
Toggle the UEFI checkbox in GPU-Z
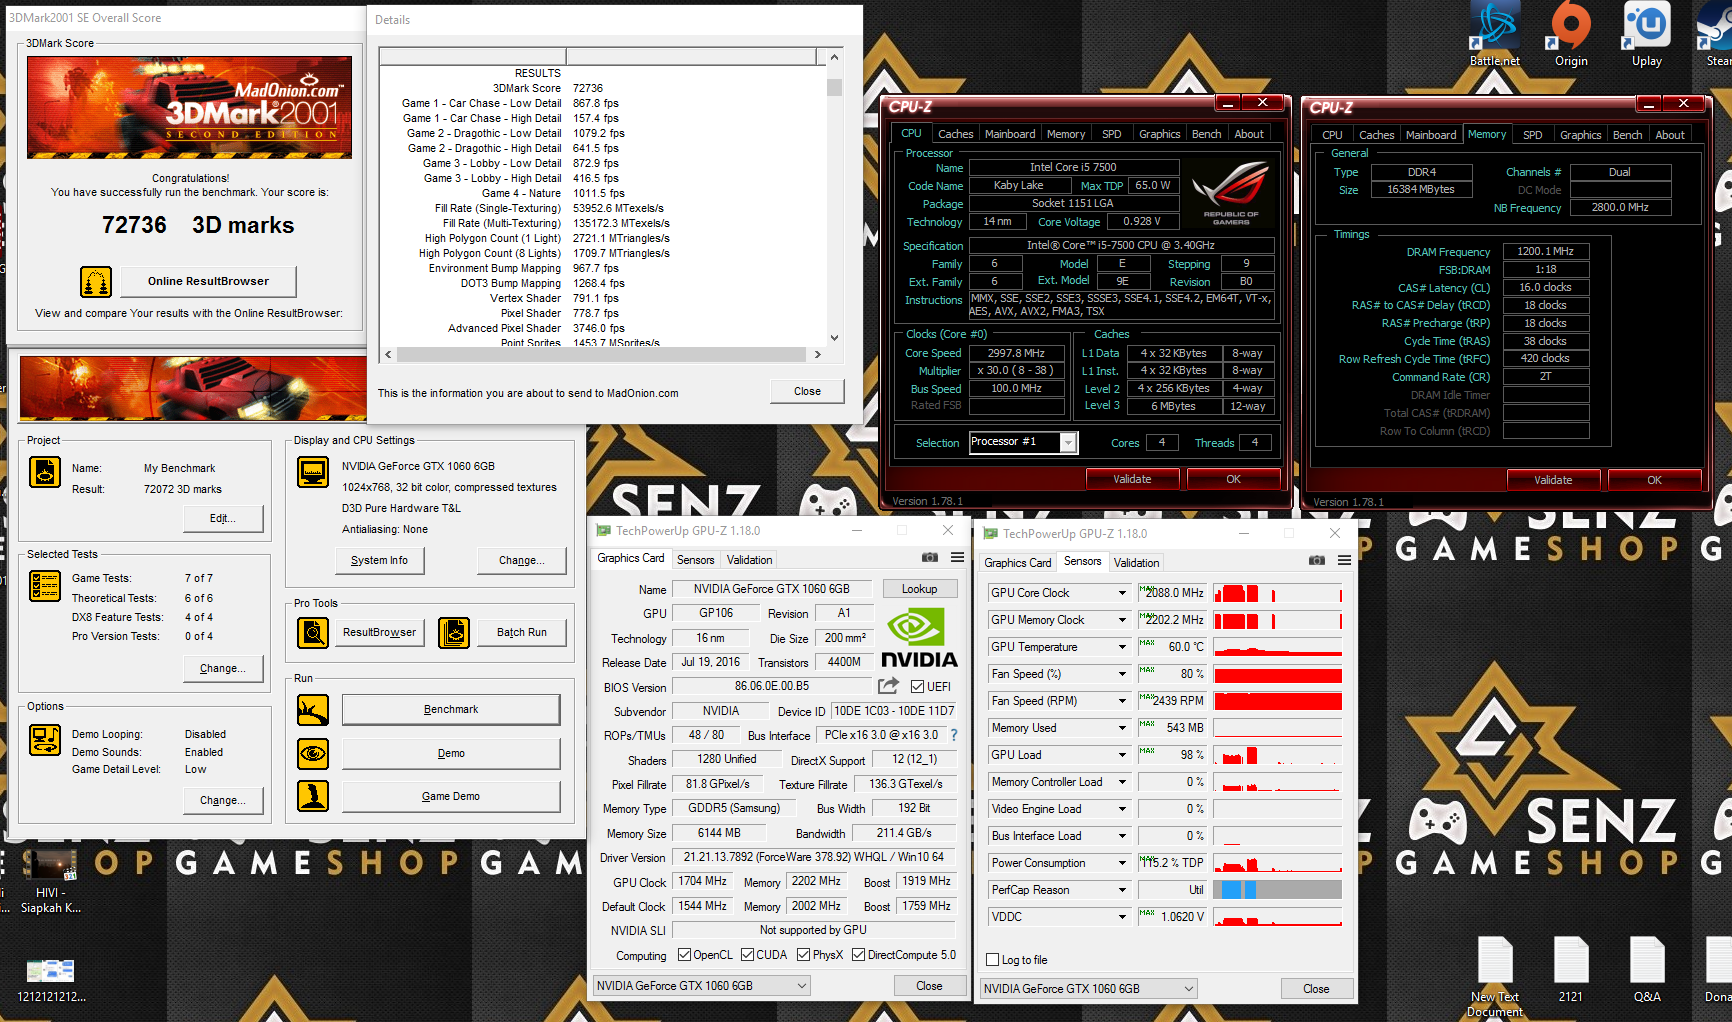pos(917,687)
